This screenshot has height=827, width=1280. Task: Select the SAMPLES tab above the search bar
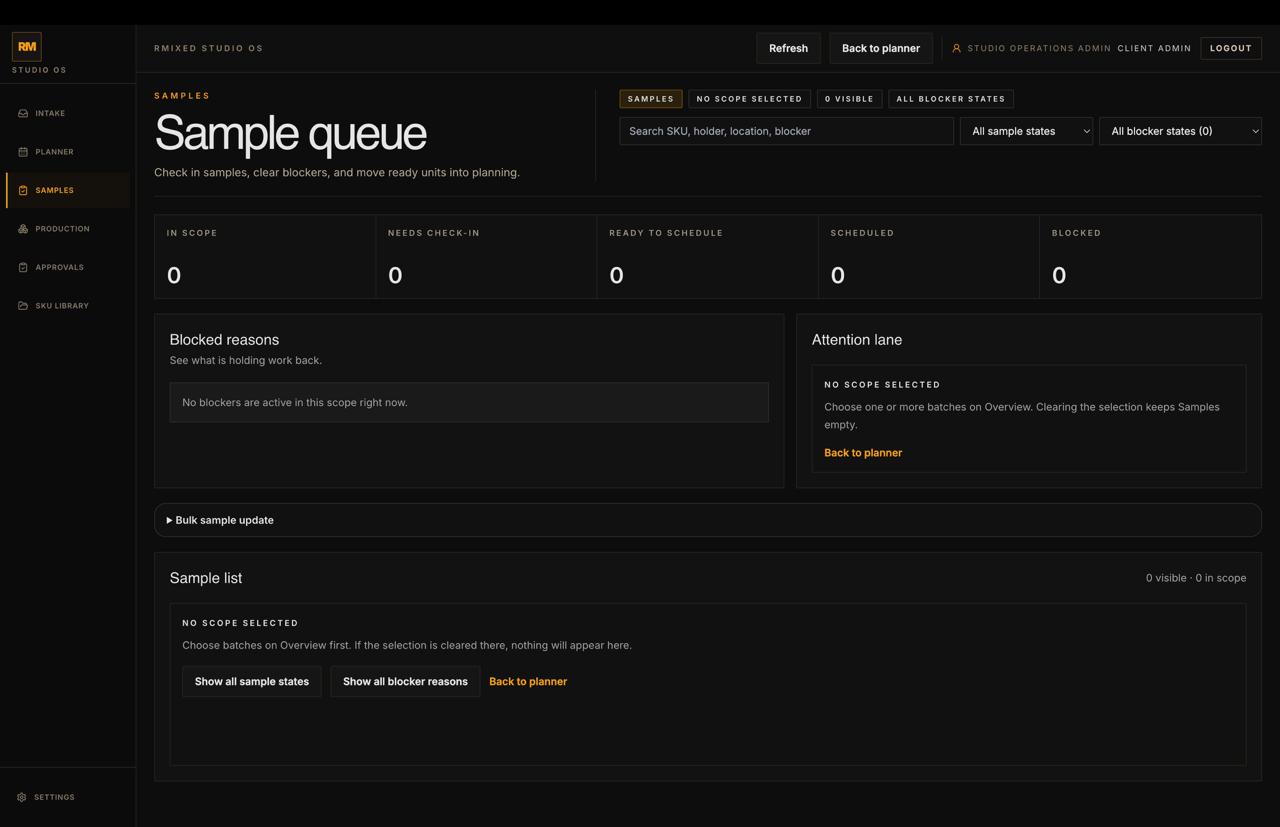[x=651, y=98]
